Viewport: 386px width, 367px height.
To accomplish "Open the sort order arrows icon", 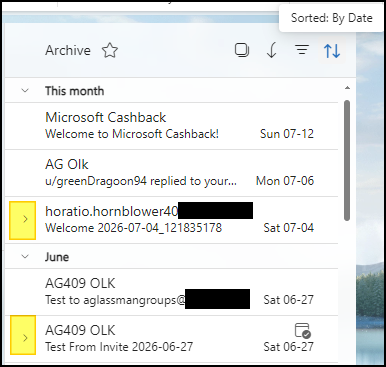I will pyautogui.click(x=332, y=51).
